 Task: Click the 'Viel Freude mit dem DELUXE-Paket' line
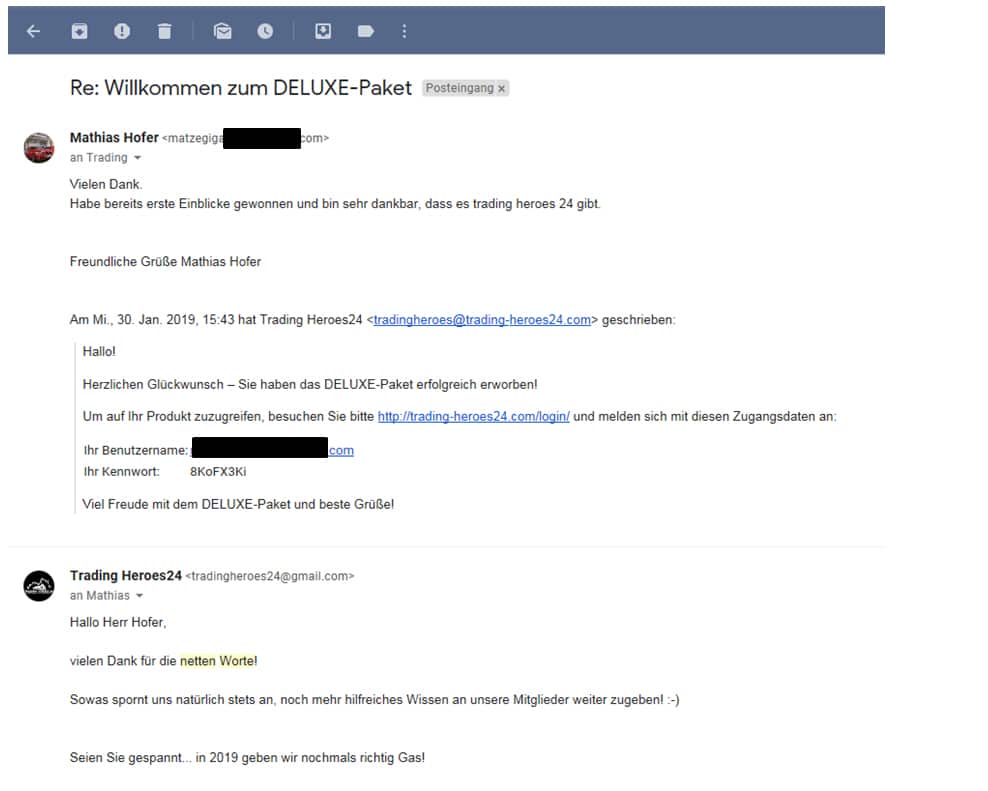tap(238, 504)
